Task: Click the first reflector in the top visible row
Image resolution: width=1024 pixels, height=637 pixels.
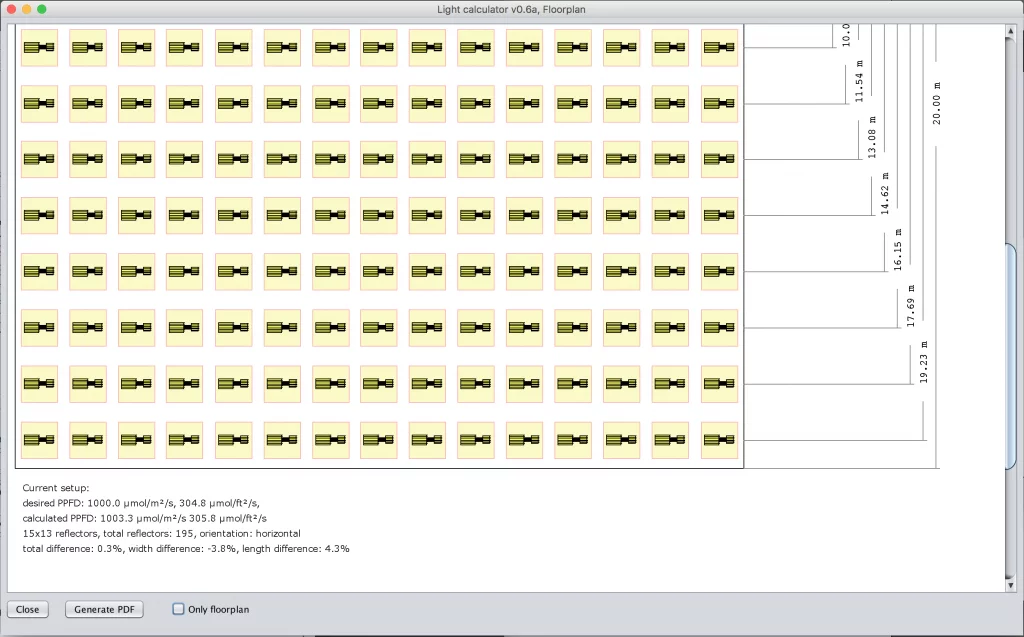Action: 39,47
